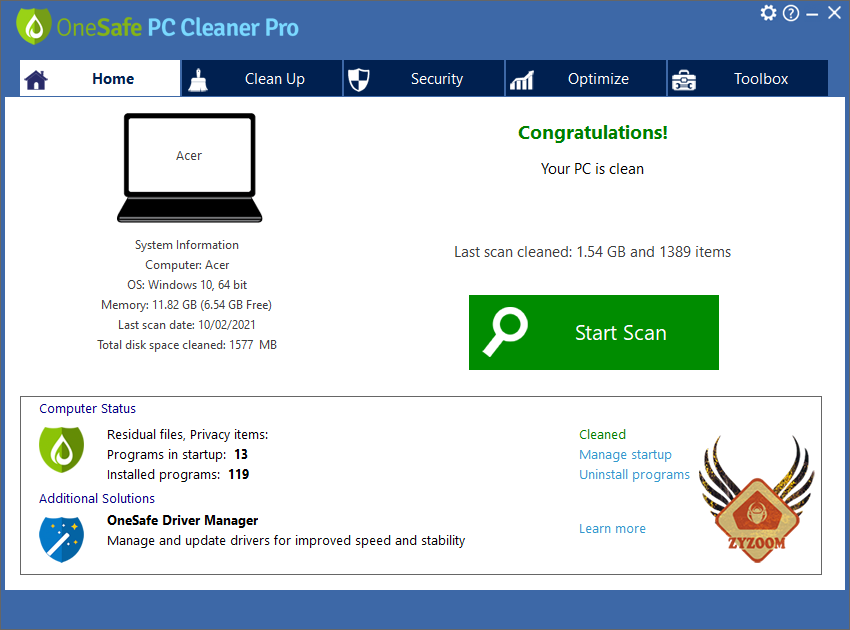The image size is (850, 630).
Task: Click the blue Driver Manager wand icon
Action: pos(62,539)
